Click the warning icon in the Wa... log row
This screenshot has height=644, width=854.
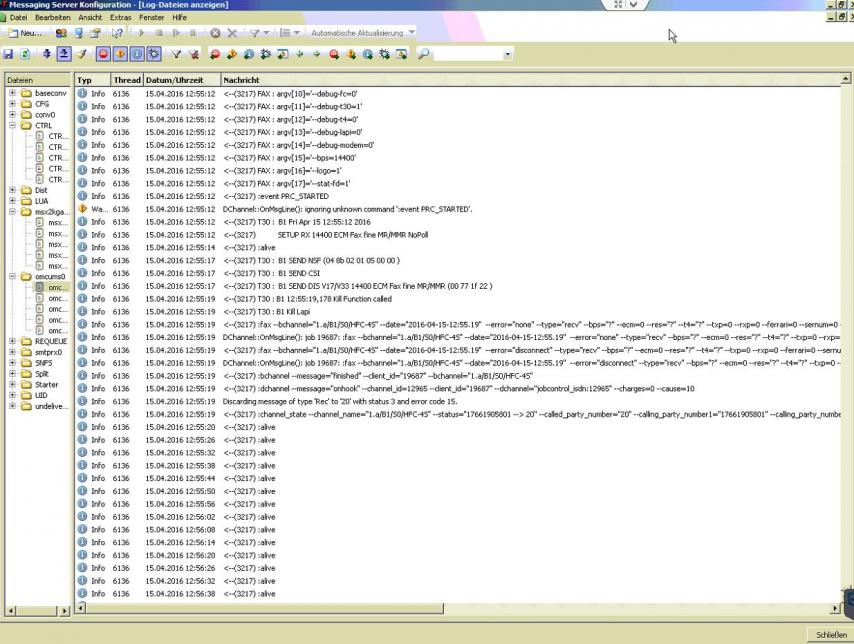click(x=84, y=209)
